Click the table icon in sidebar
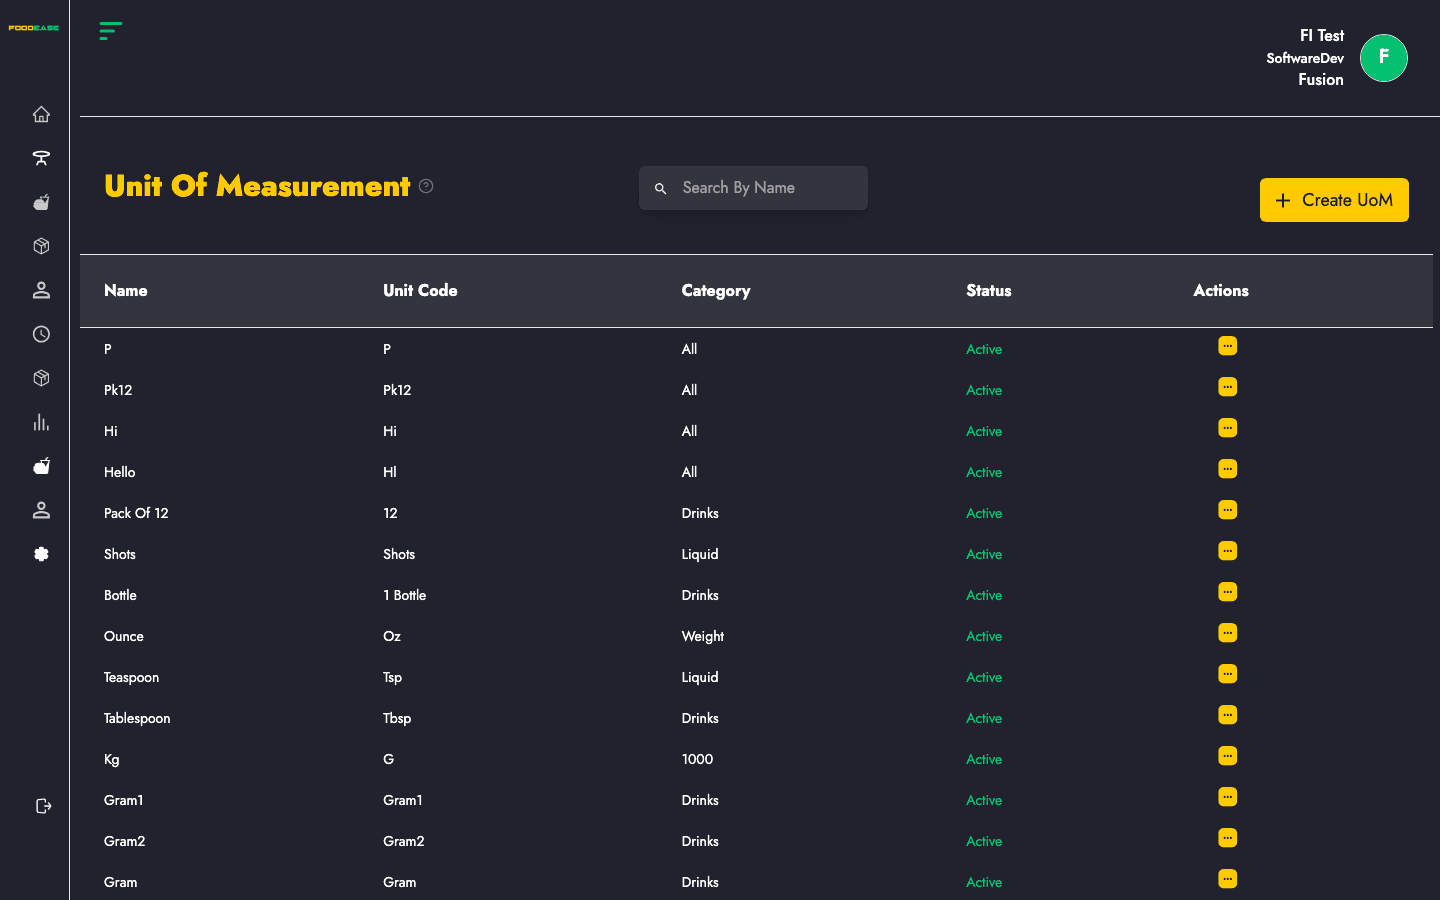 click(41, 158)
